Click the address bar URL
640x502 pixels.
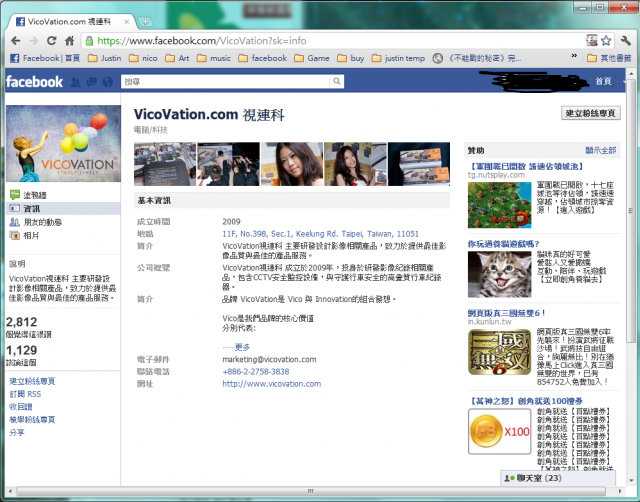tap(202, 41)
